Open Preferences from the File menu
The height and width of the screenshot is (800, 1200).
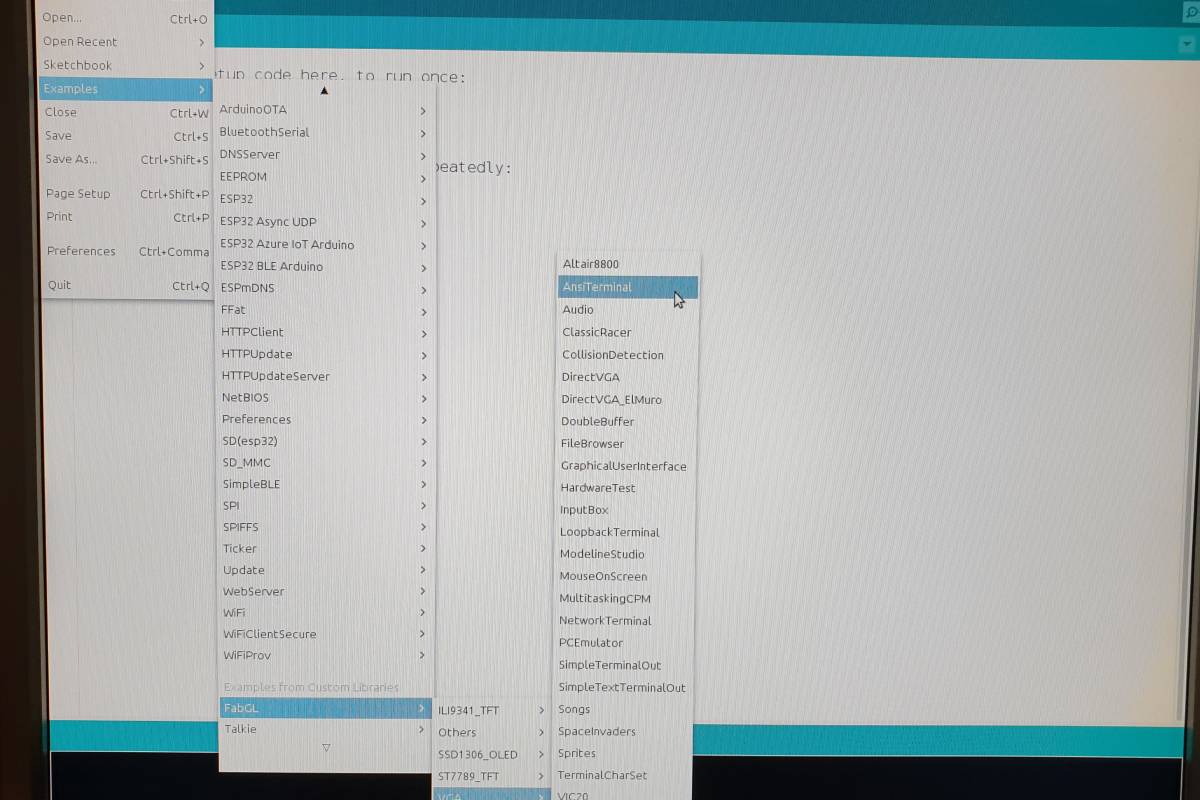(x=127, y=251)
